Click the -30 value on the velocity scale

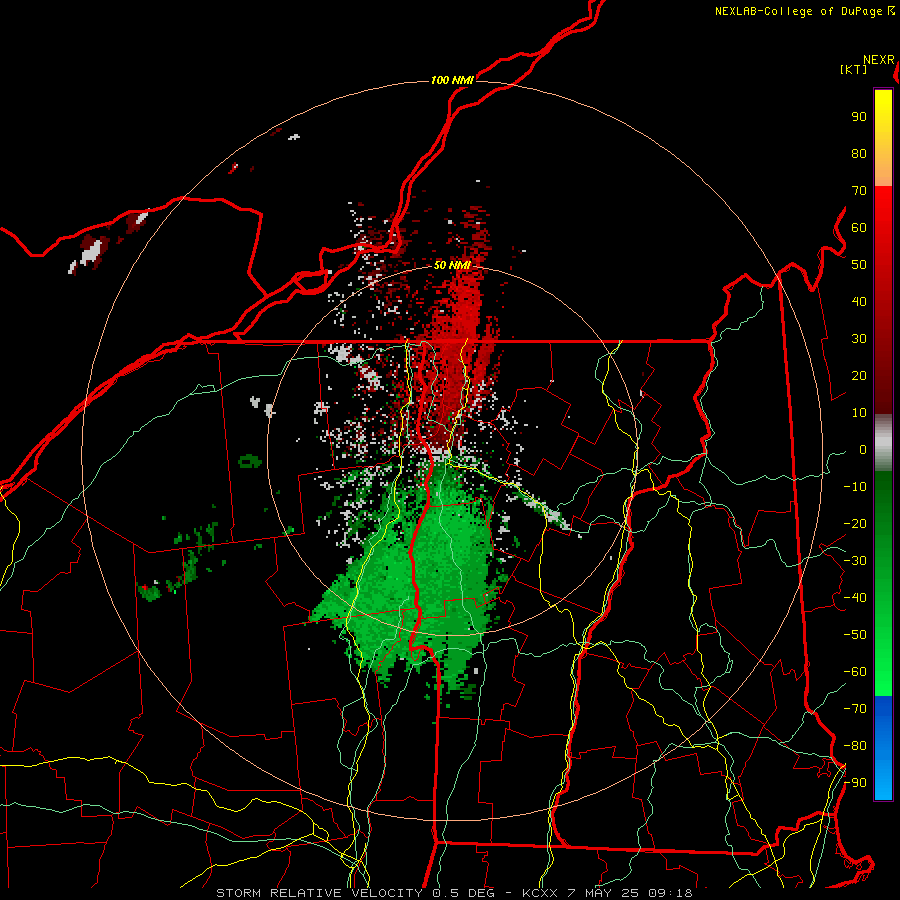pos(855,561)
